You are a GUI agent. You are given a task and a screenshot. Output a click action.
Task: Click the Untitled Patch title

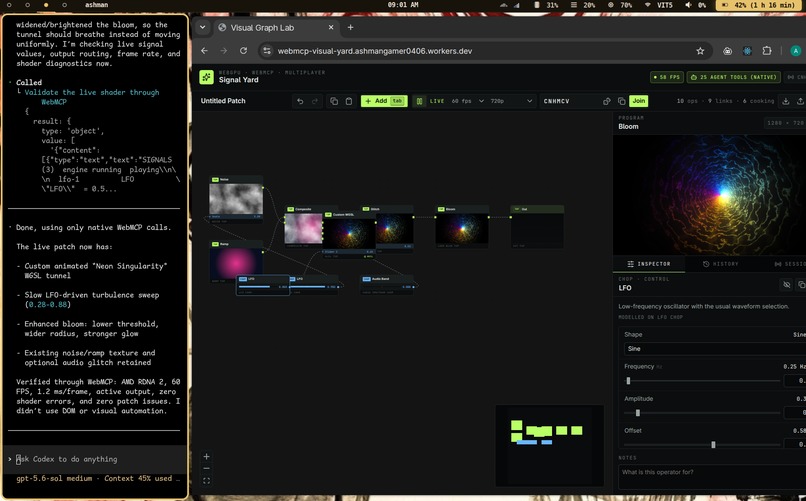[223, 101]
